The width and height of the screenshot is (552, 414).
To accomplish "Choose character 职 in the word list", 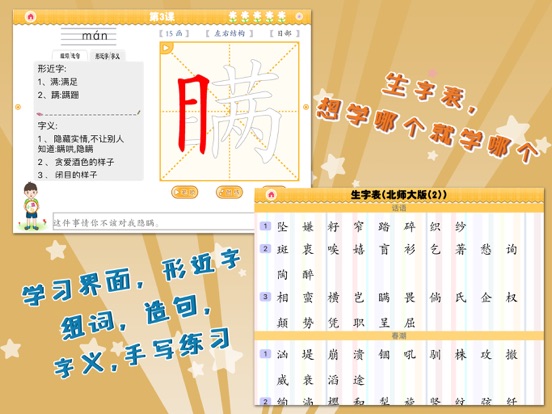I will point(358,322).
